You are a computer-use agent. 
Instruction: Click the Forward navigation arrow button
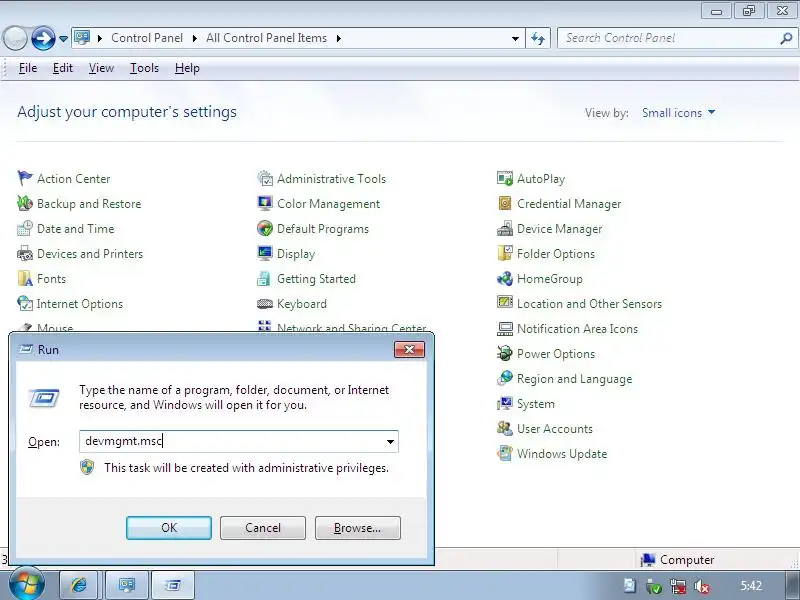pyautogui.click(x=43, y=38)
